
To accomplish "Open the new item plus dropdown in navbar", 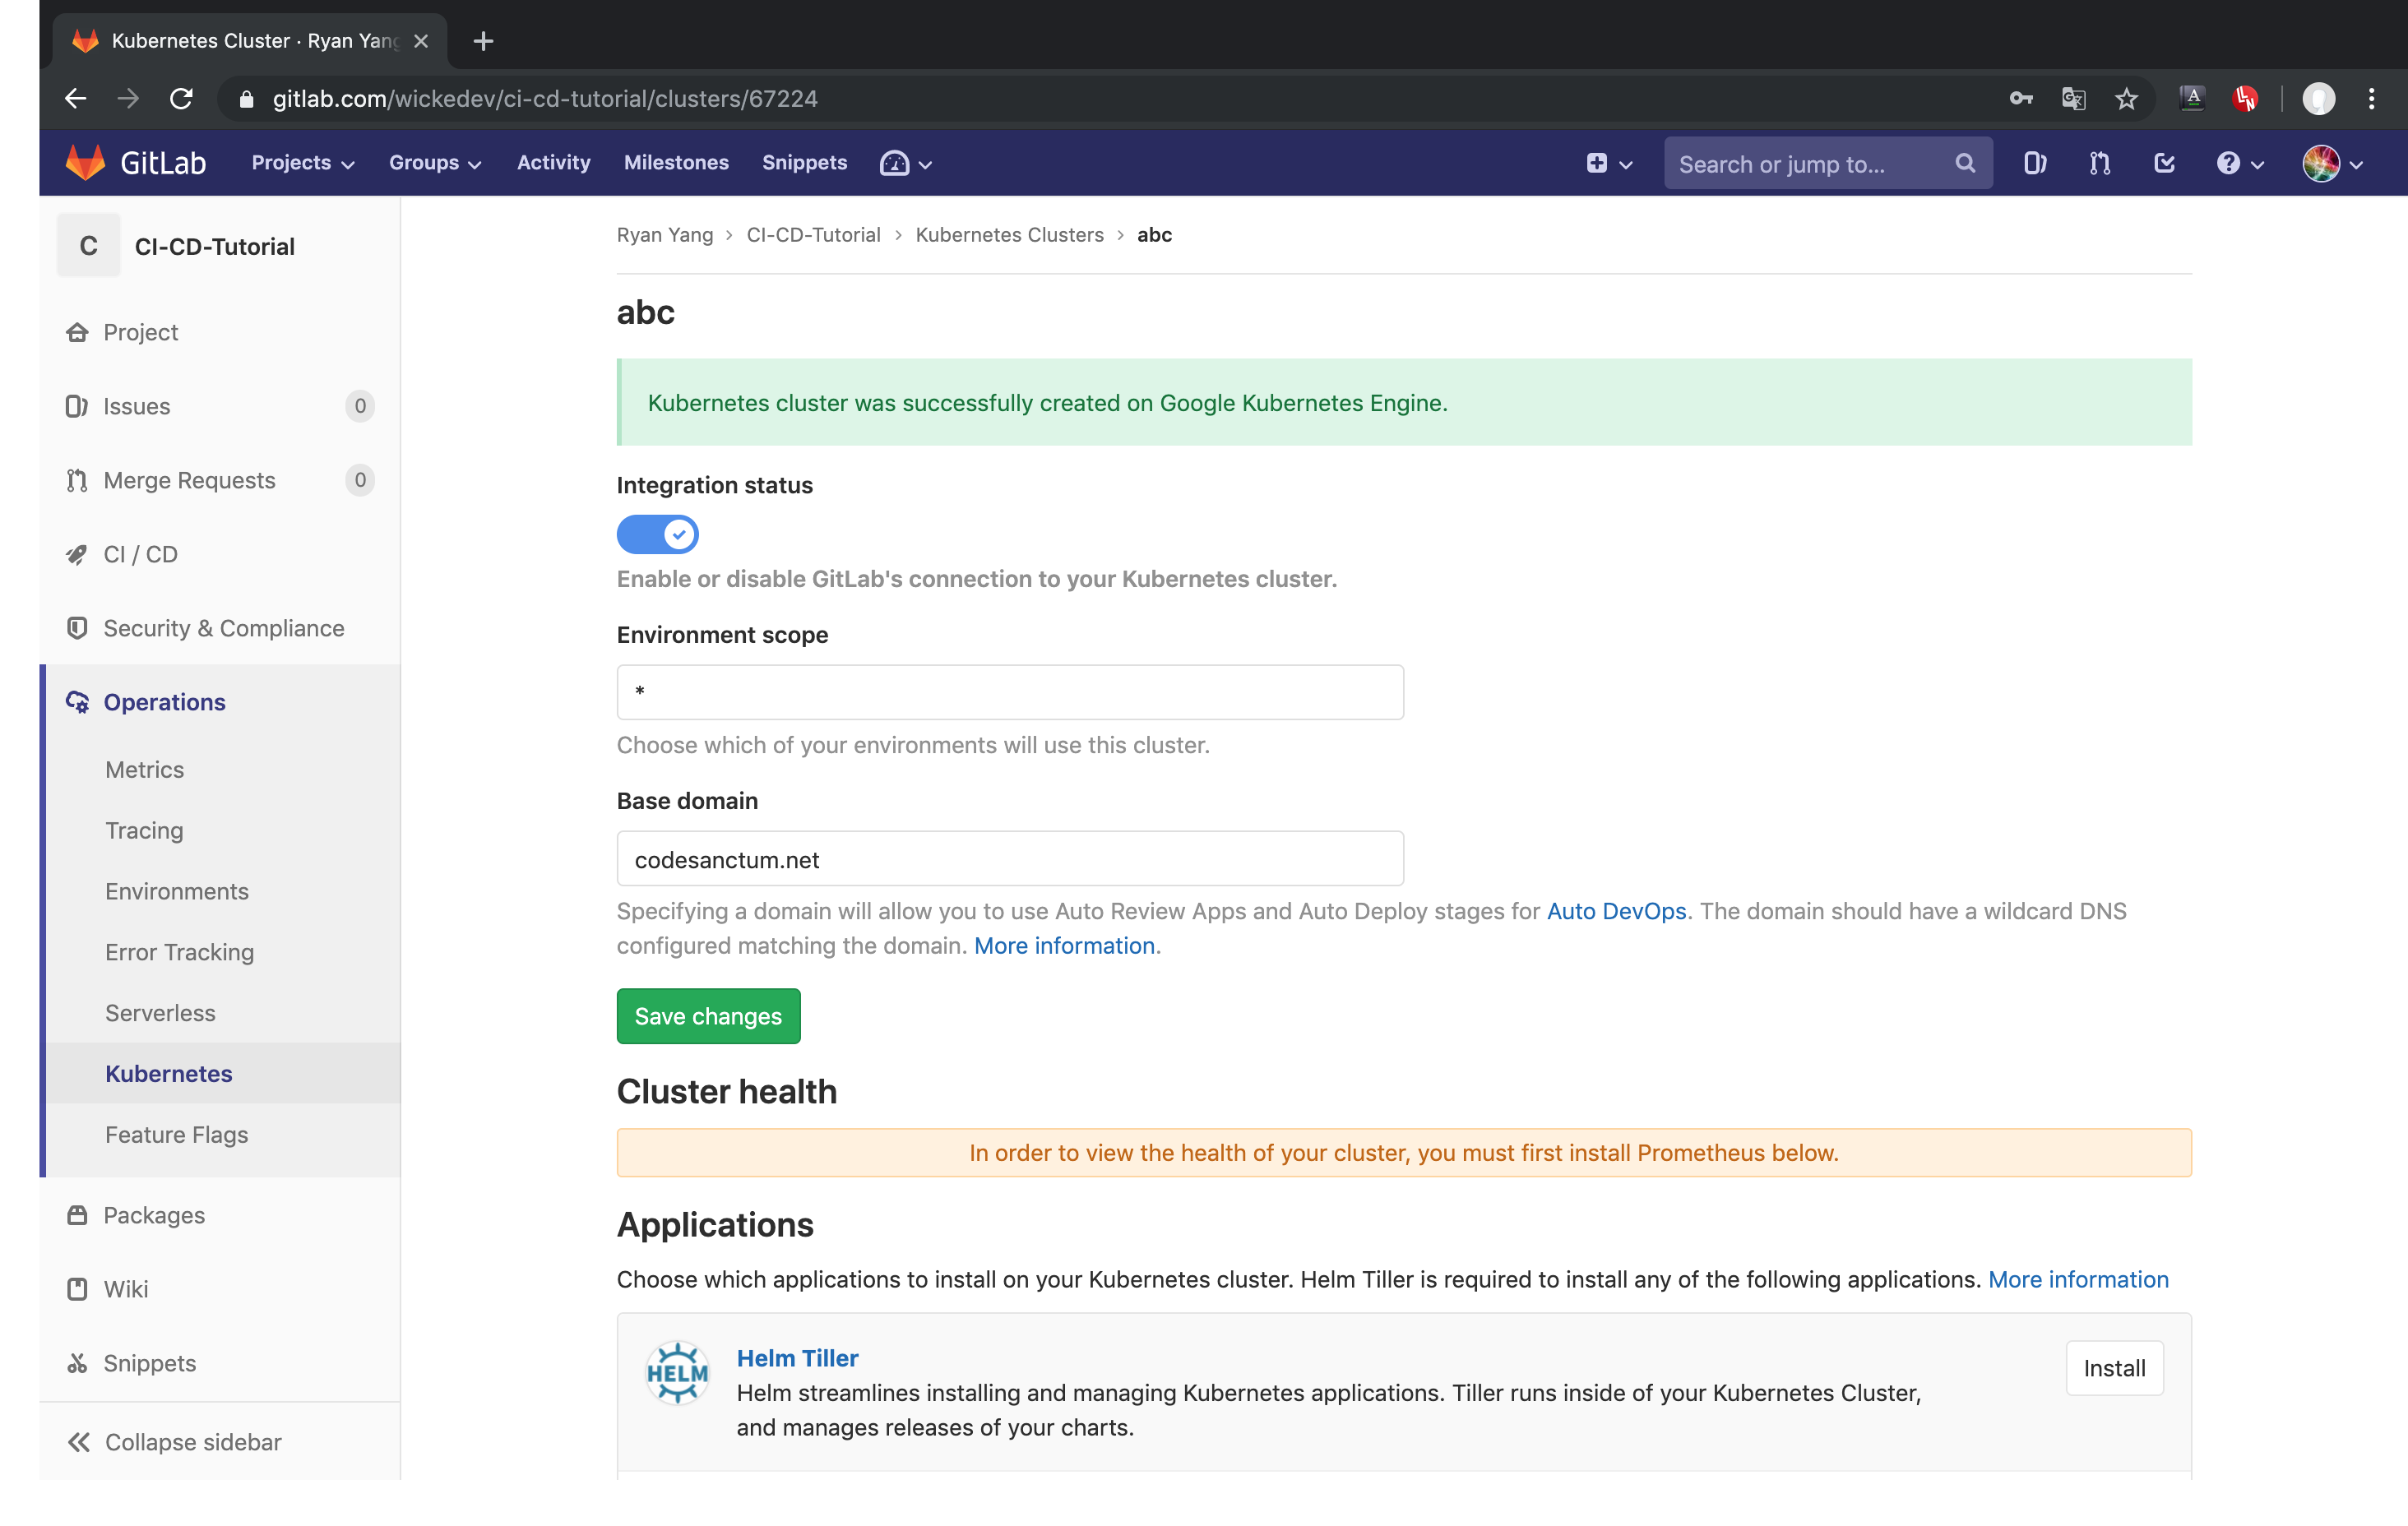I will (x=1608, y=163).
